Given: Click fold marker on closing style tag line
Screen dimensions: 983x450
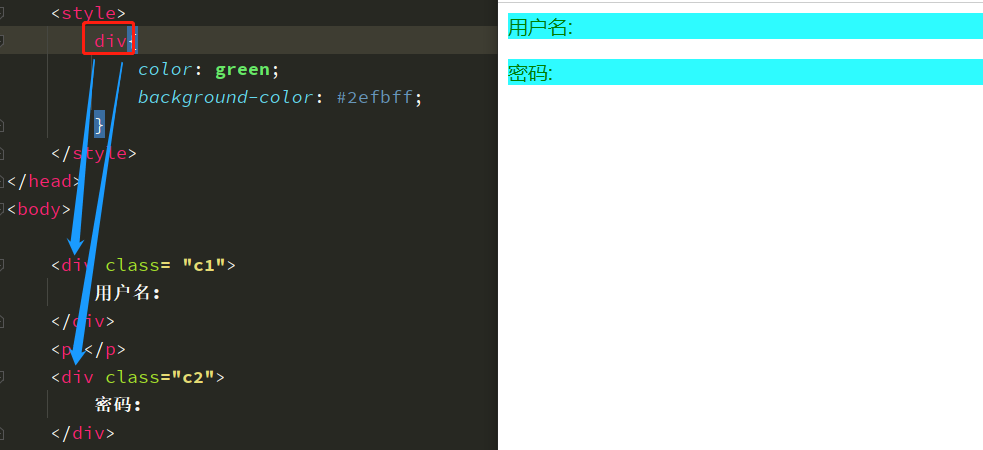Looking at the screenshot, I should pos(2,153).
